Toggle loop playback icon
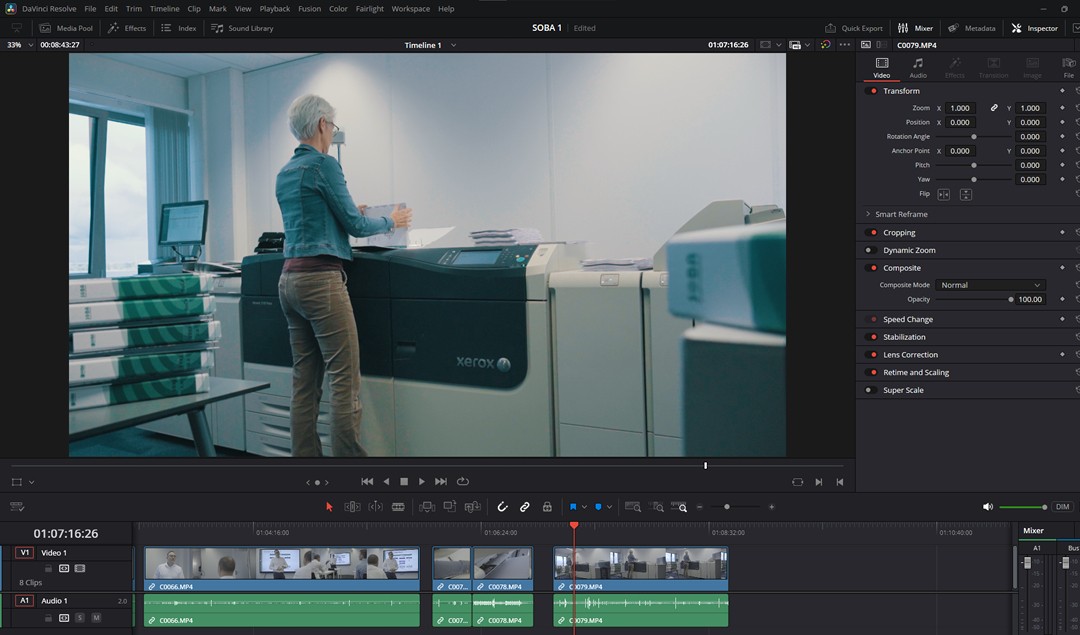 463,482
